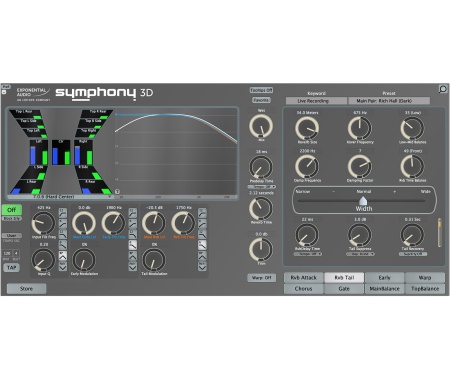Click the Early Modulation knob
Viewport: 450px width, 380px height.
(84, 260)
